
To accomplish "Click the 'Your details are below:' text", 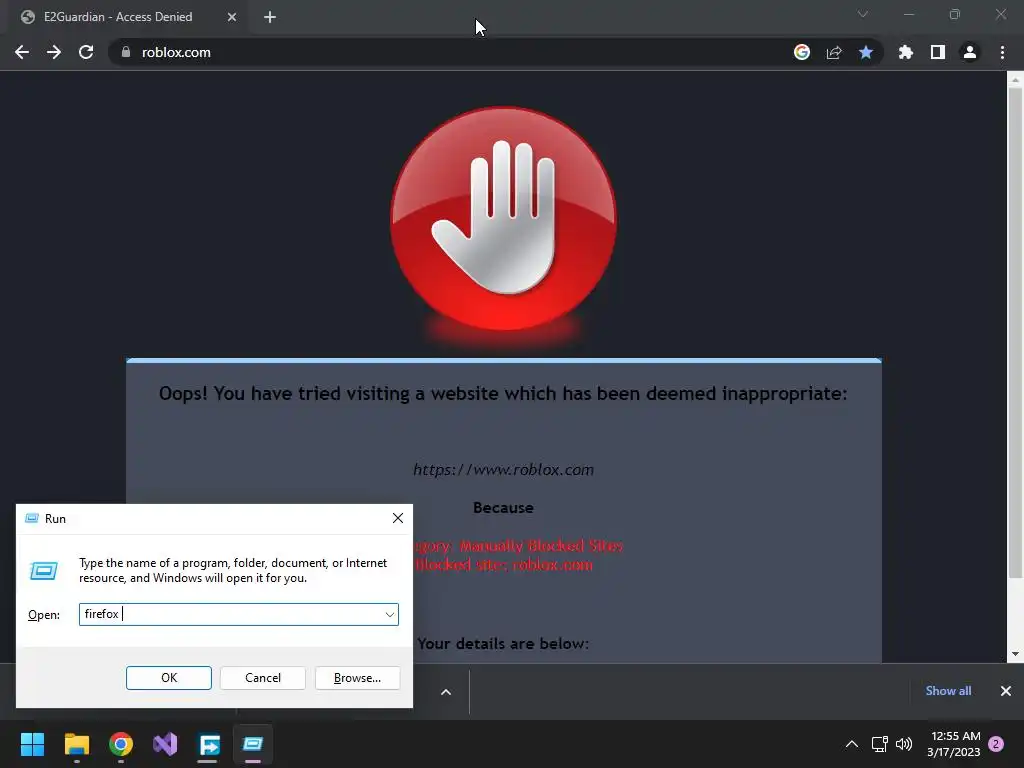I will tap(503, 644).
